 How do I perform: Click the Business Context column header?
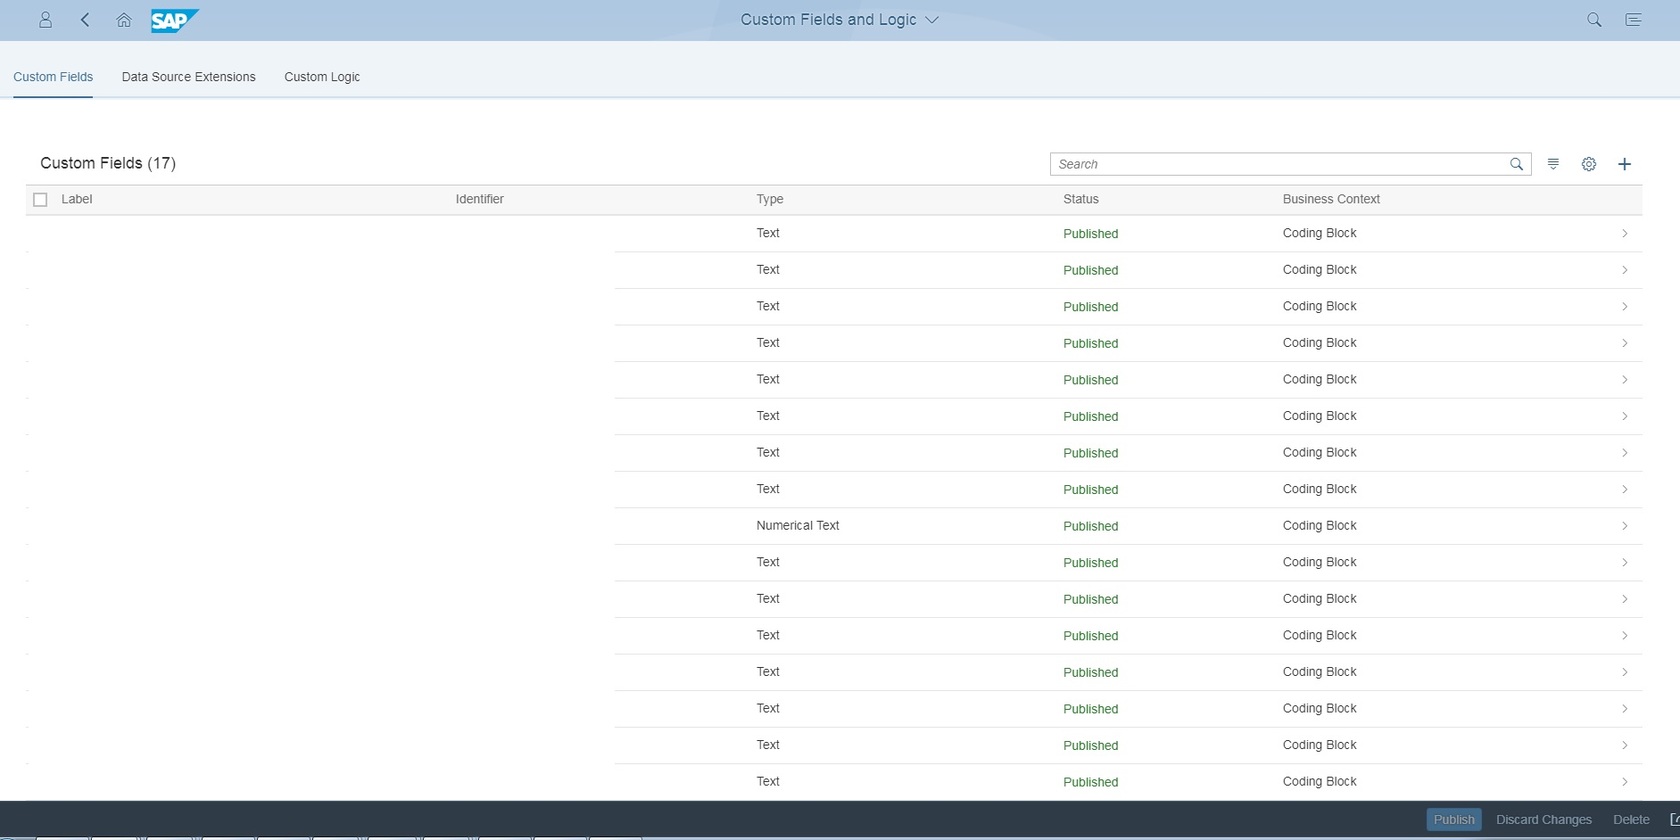pos(1331,199)
